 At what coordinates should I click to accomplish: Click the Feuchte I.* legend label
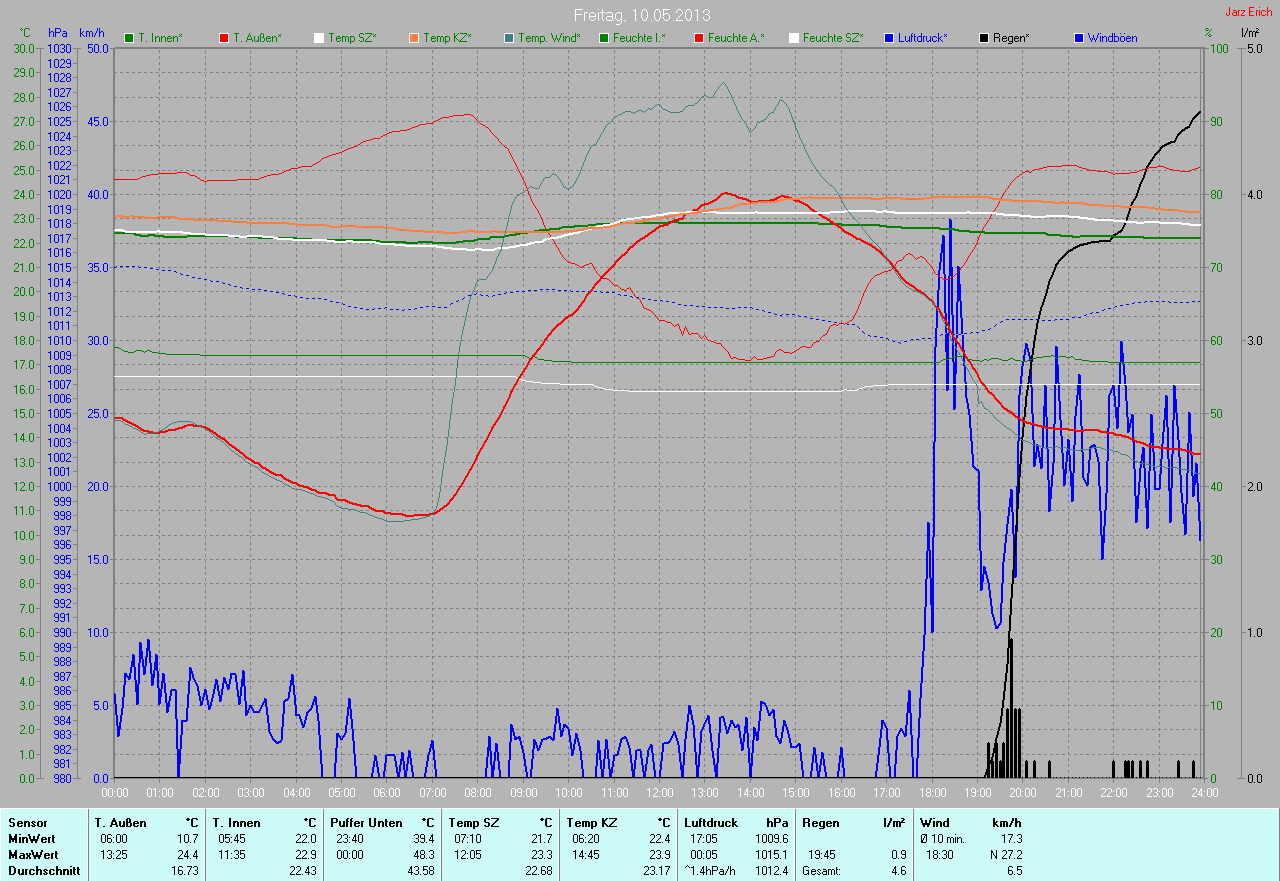[x=639, y=38]
